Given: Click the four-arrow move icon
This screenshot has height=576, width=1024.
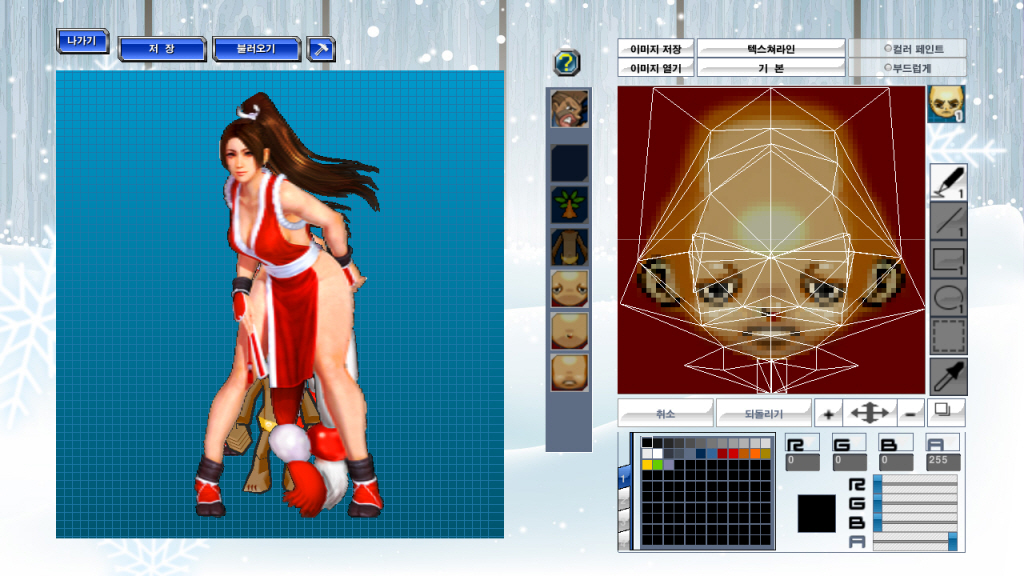Looking at the screenshot, I should tap(869, 413).
